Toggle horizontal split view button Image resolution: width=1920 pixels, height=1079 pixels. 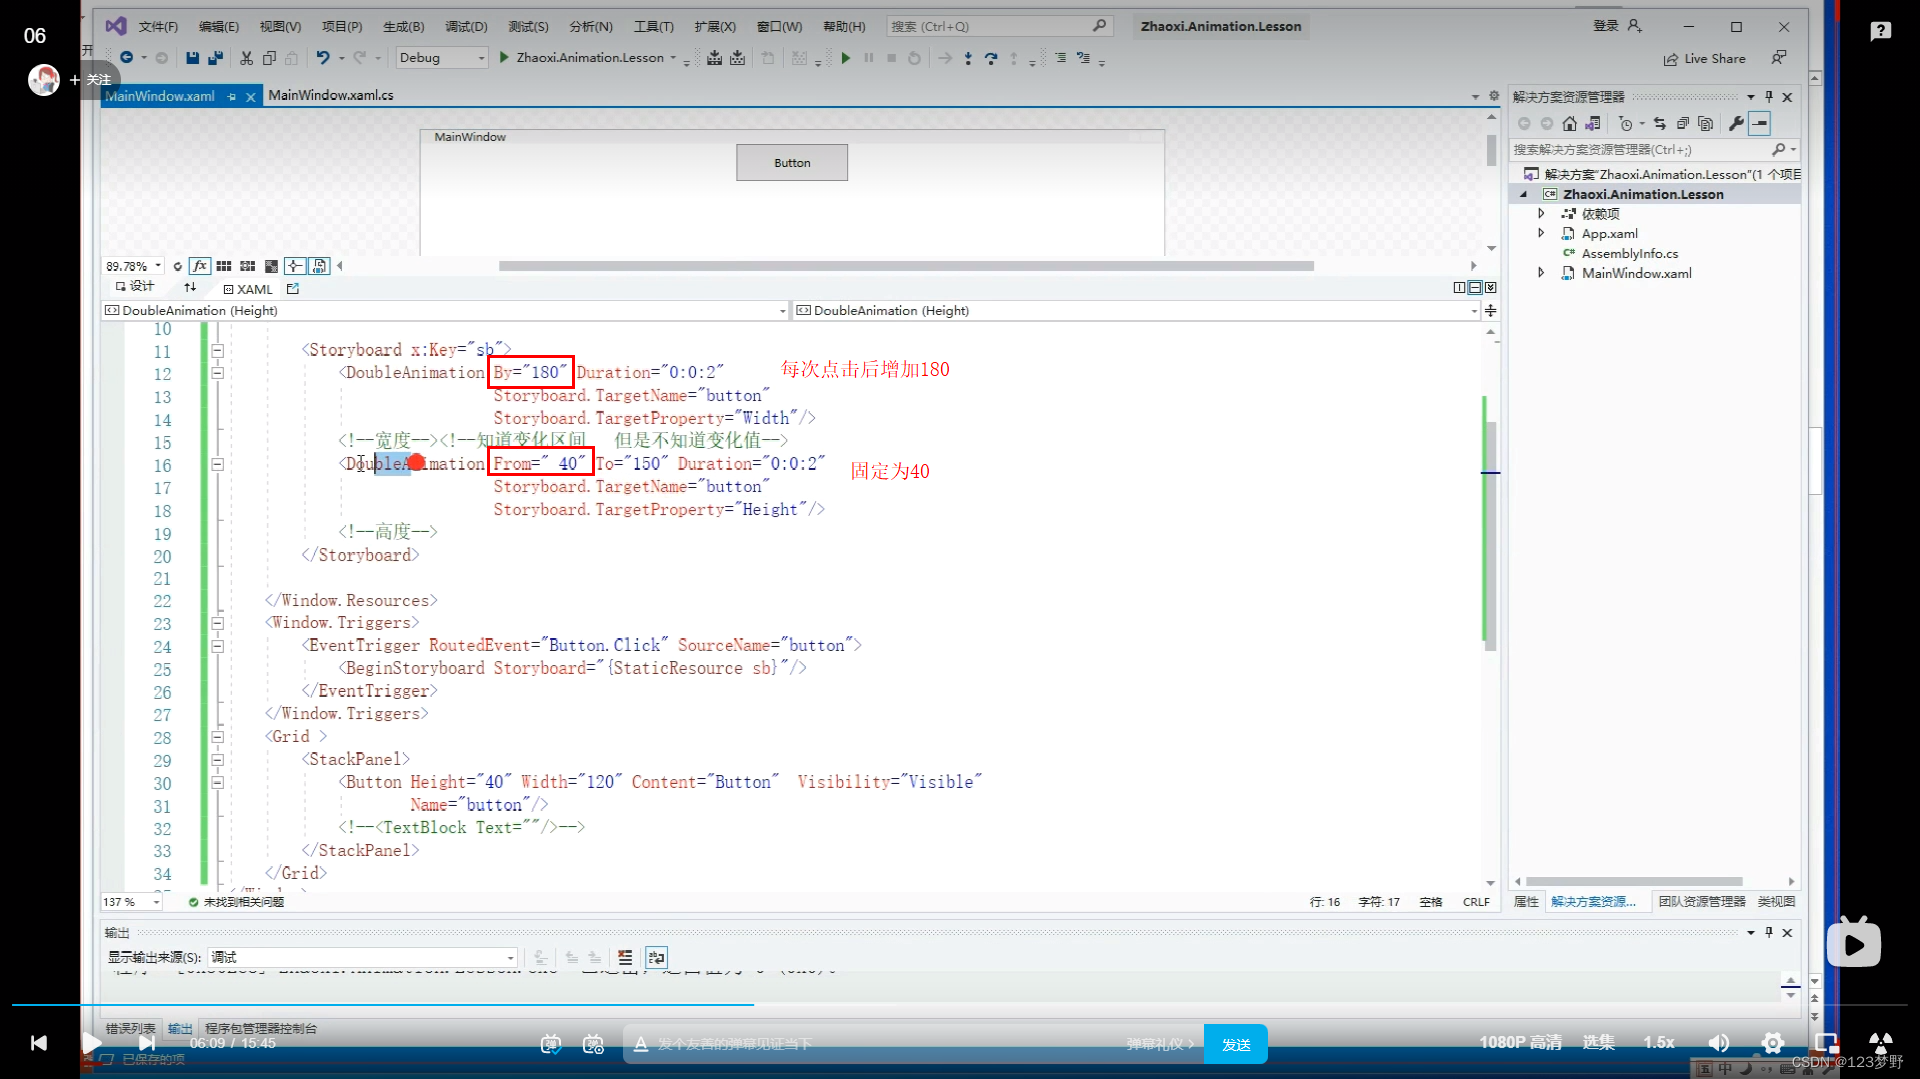1475,288
